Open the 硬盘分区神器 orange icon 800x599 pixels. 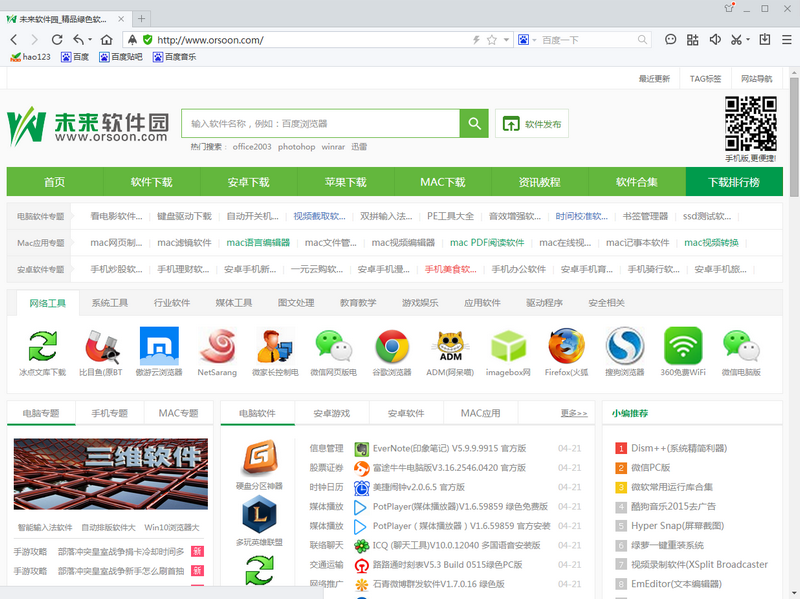pos(259,458)
